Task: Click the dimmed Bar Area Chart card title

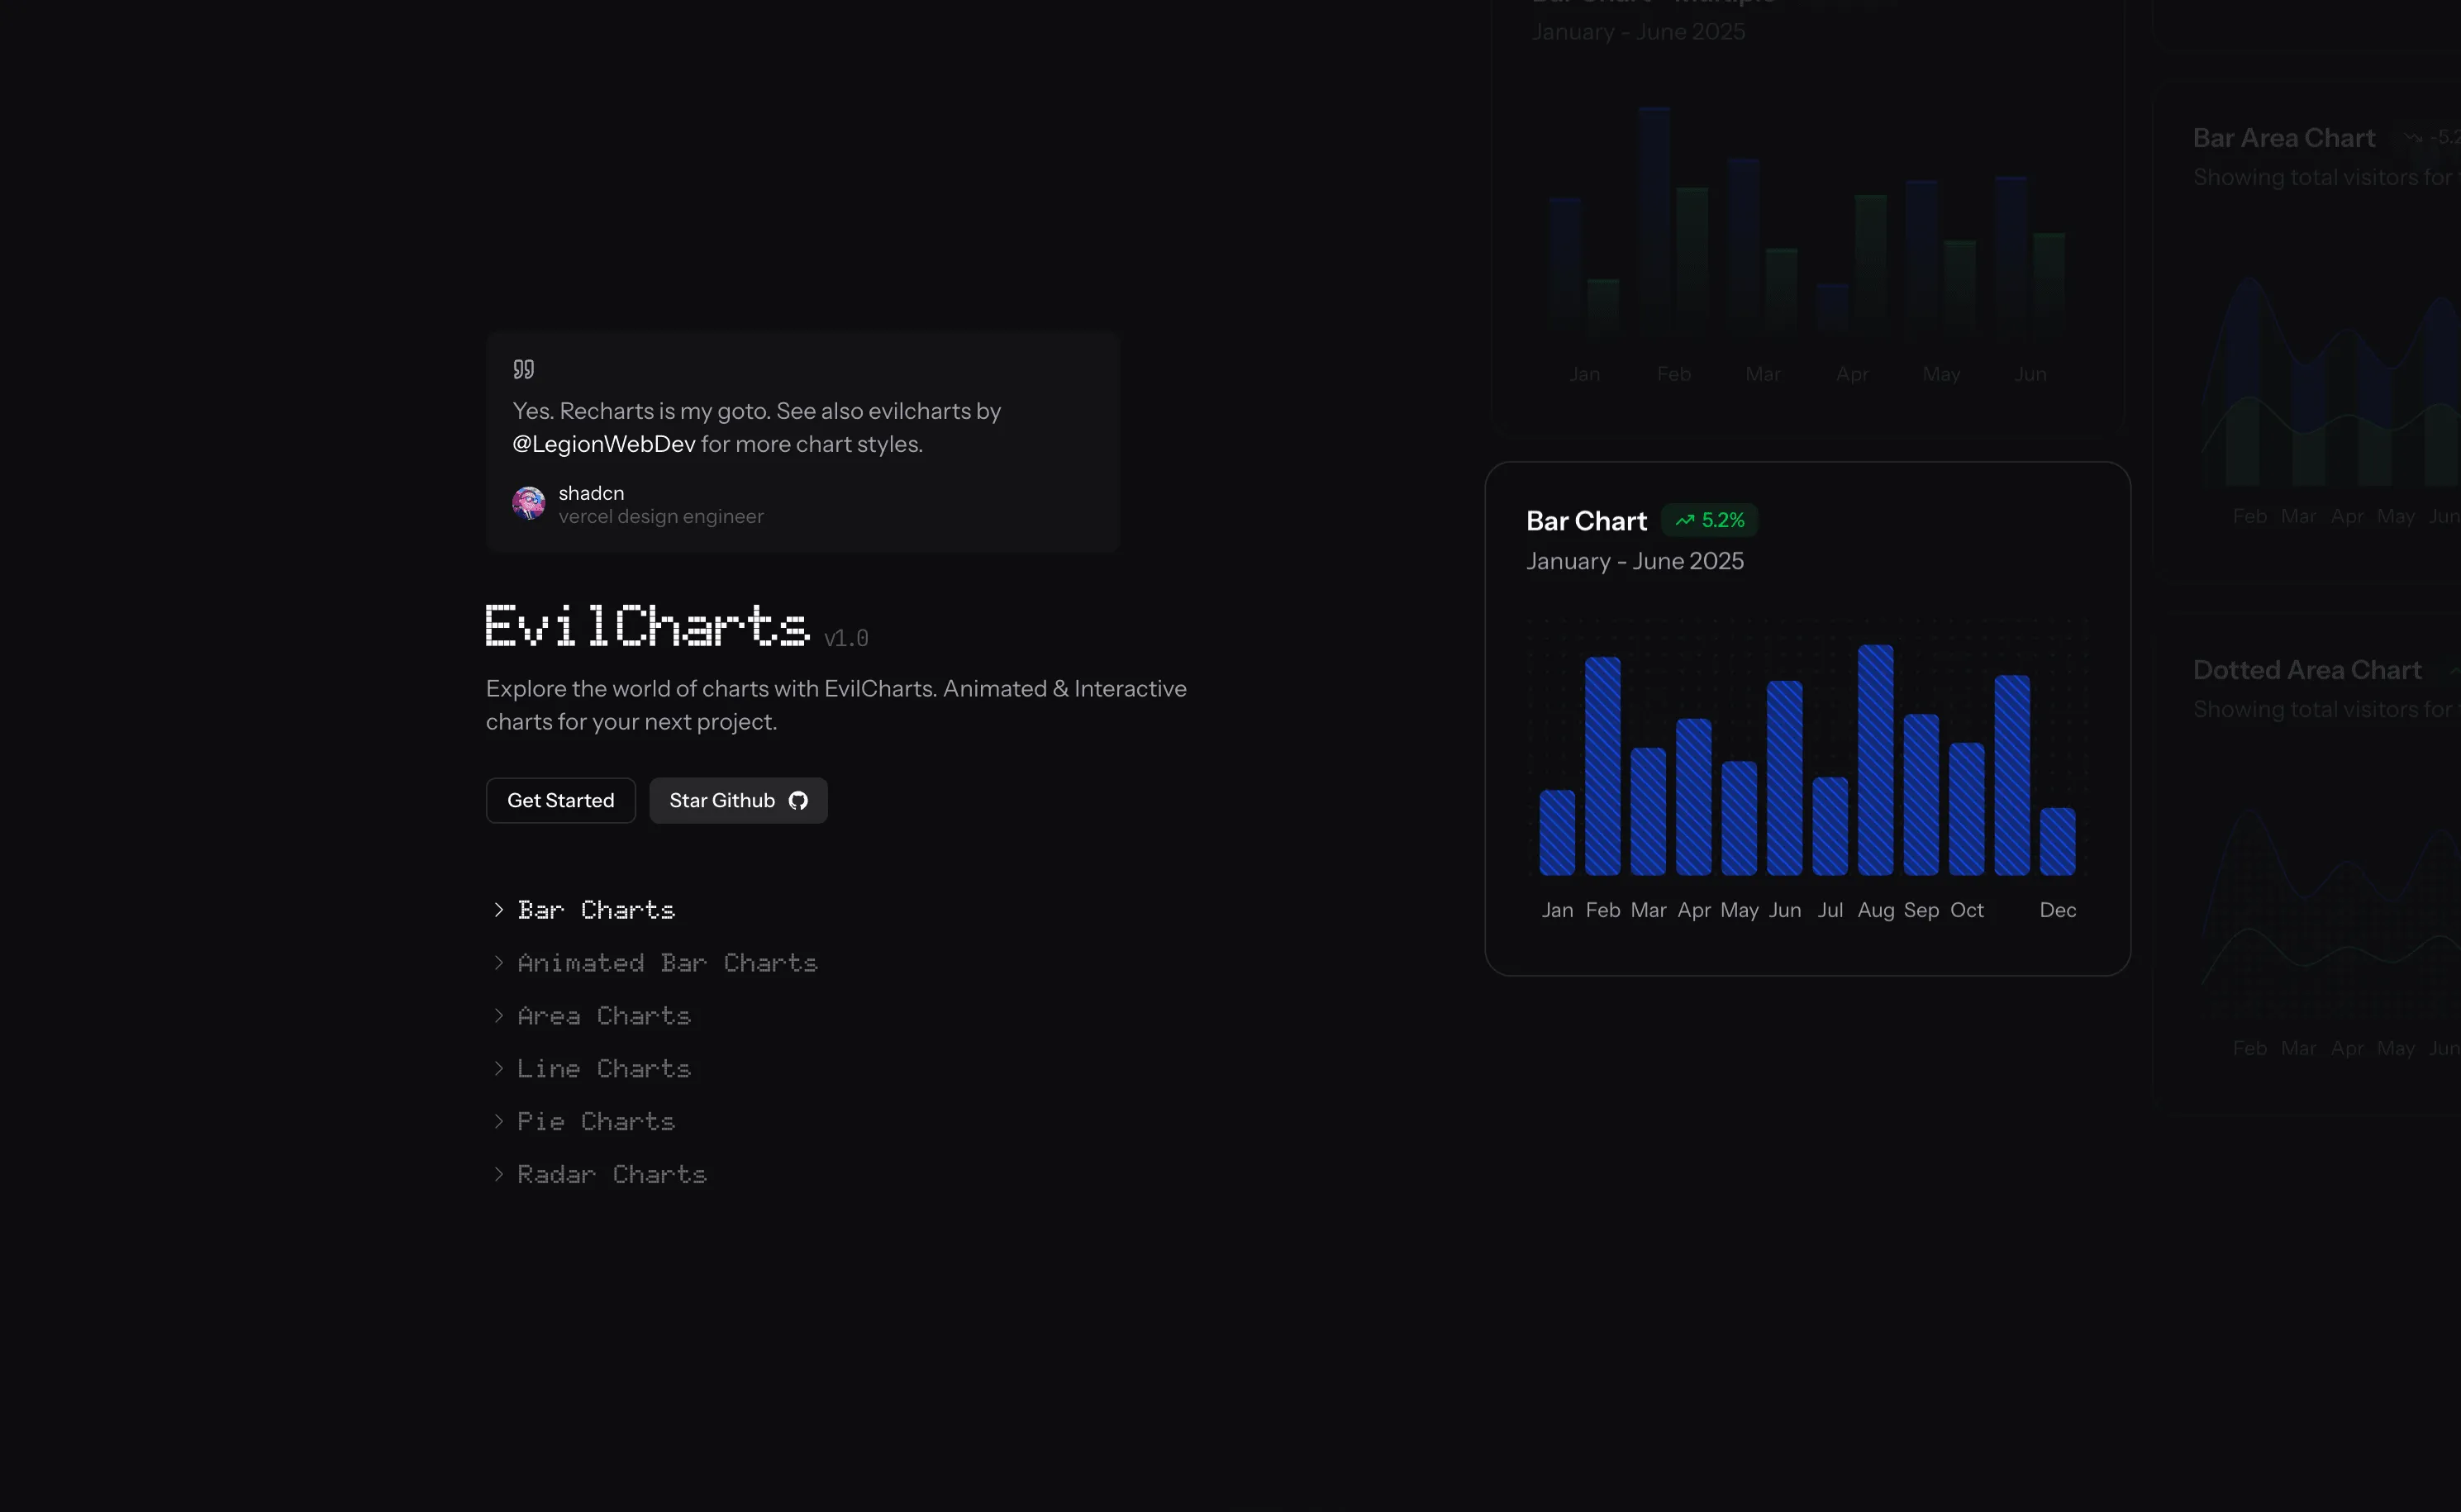Action: (x=2284, y=138)
